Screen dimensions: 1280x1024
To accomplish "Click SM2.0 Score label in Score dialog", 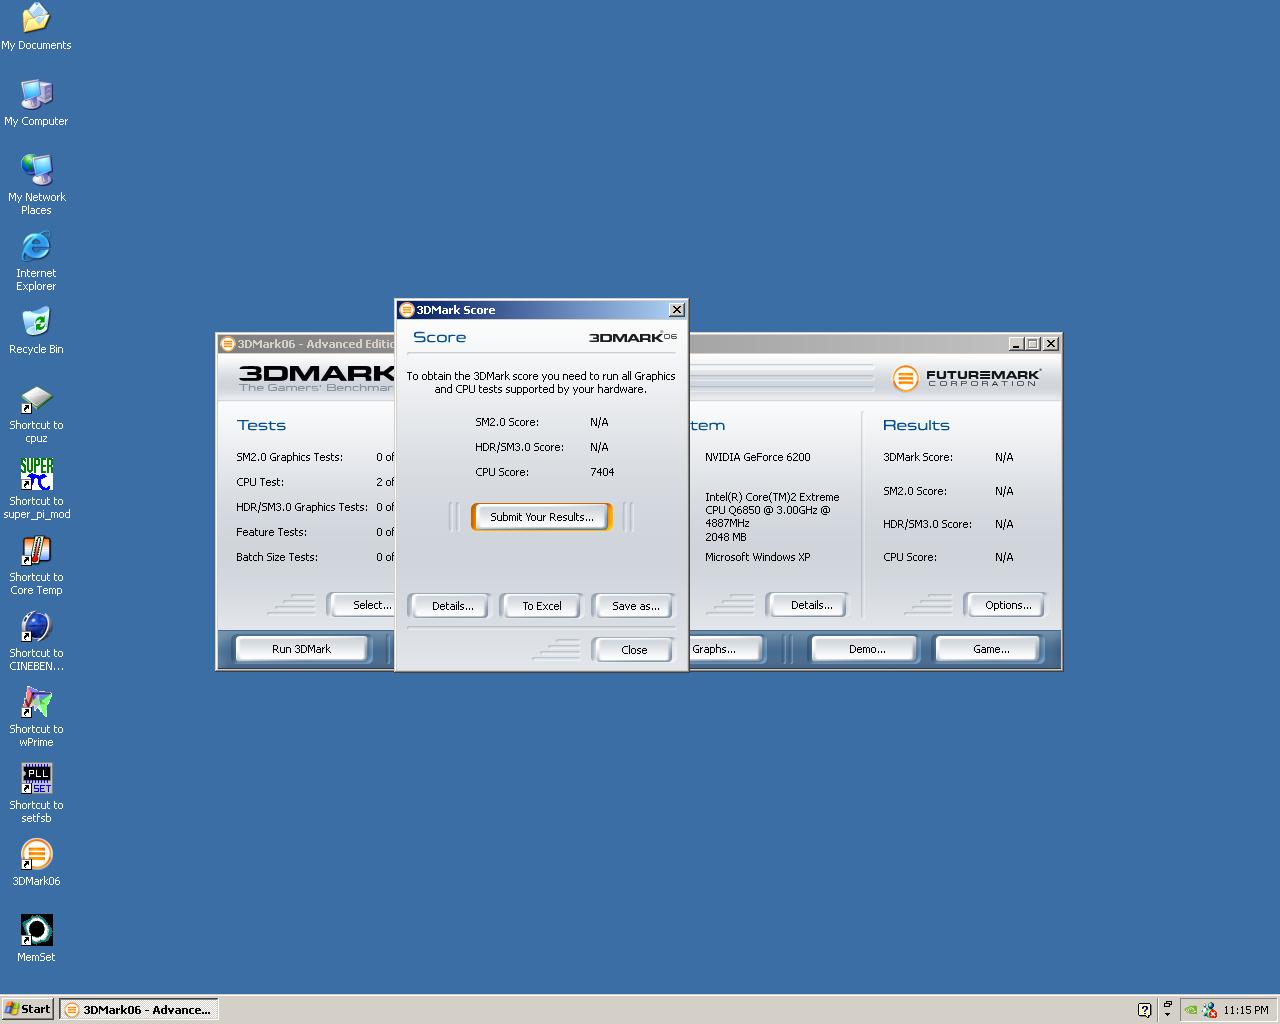I will pyautogui.click(x=506, y=422).
